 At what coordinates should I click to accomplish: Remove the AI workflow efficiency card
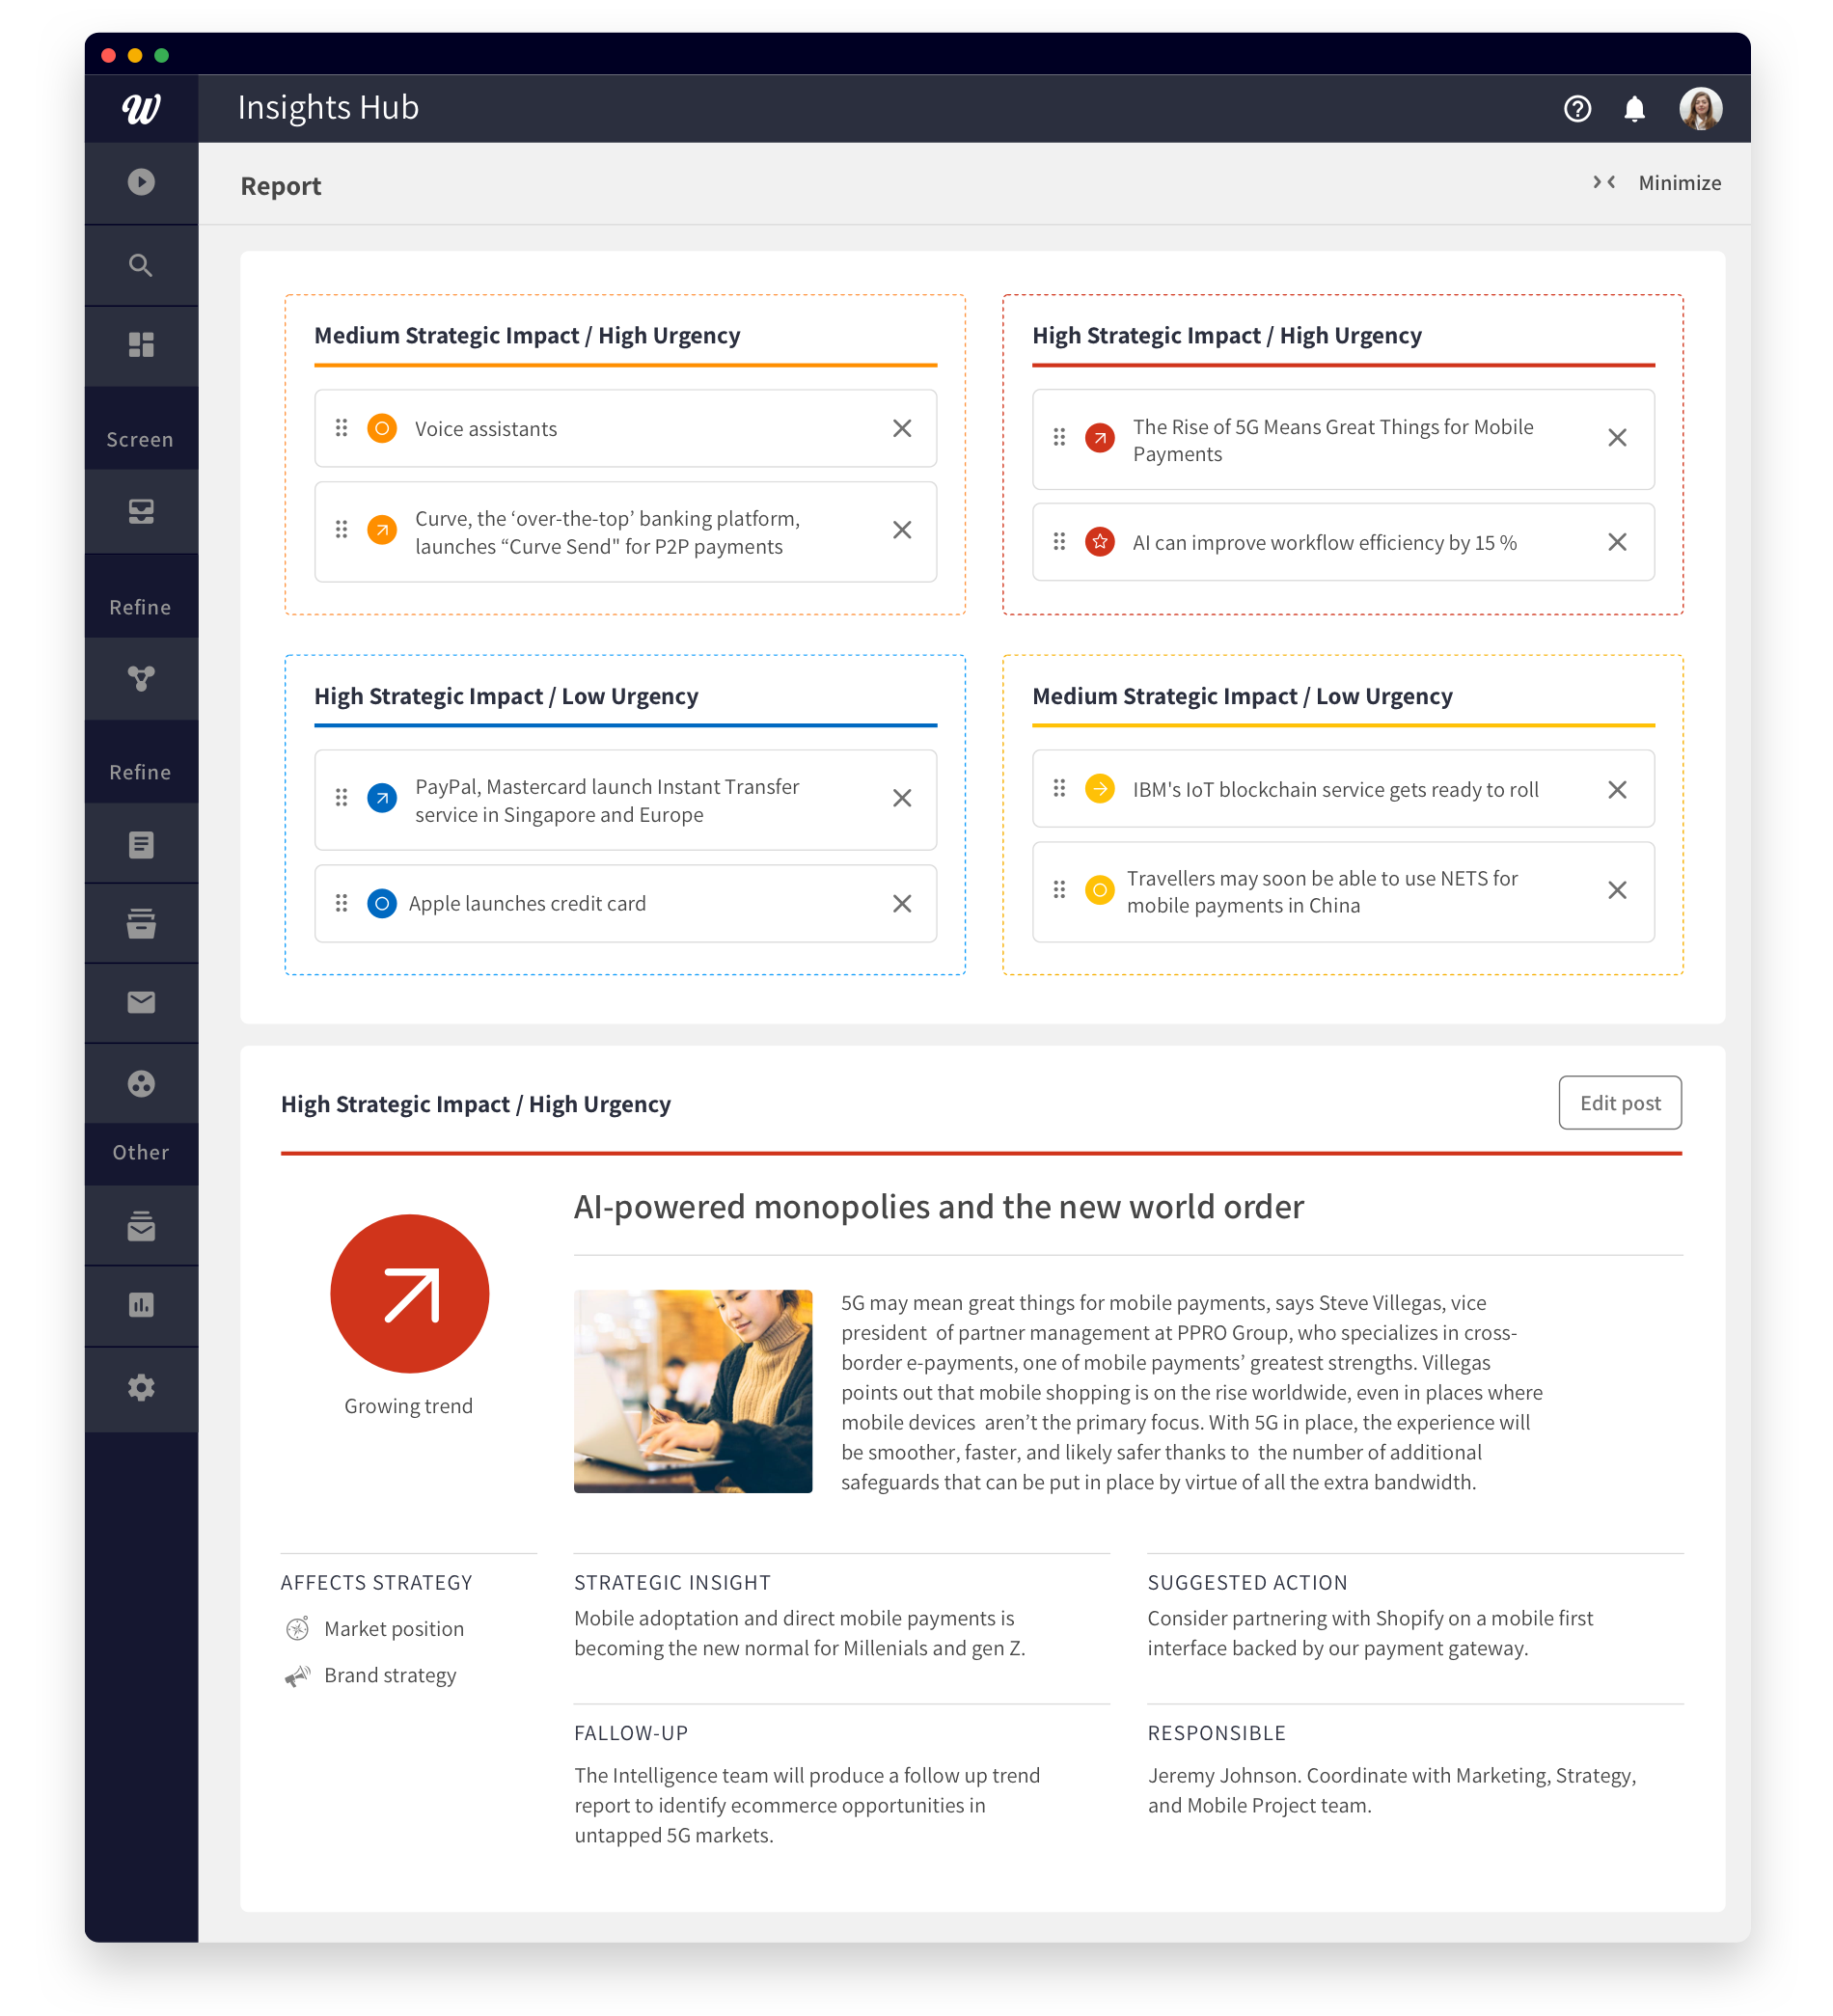(x=1617, y=542)
